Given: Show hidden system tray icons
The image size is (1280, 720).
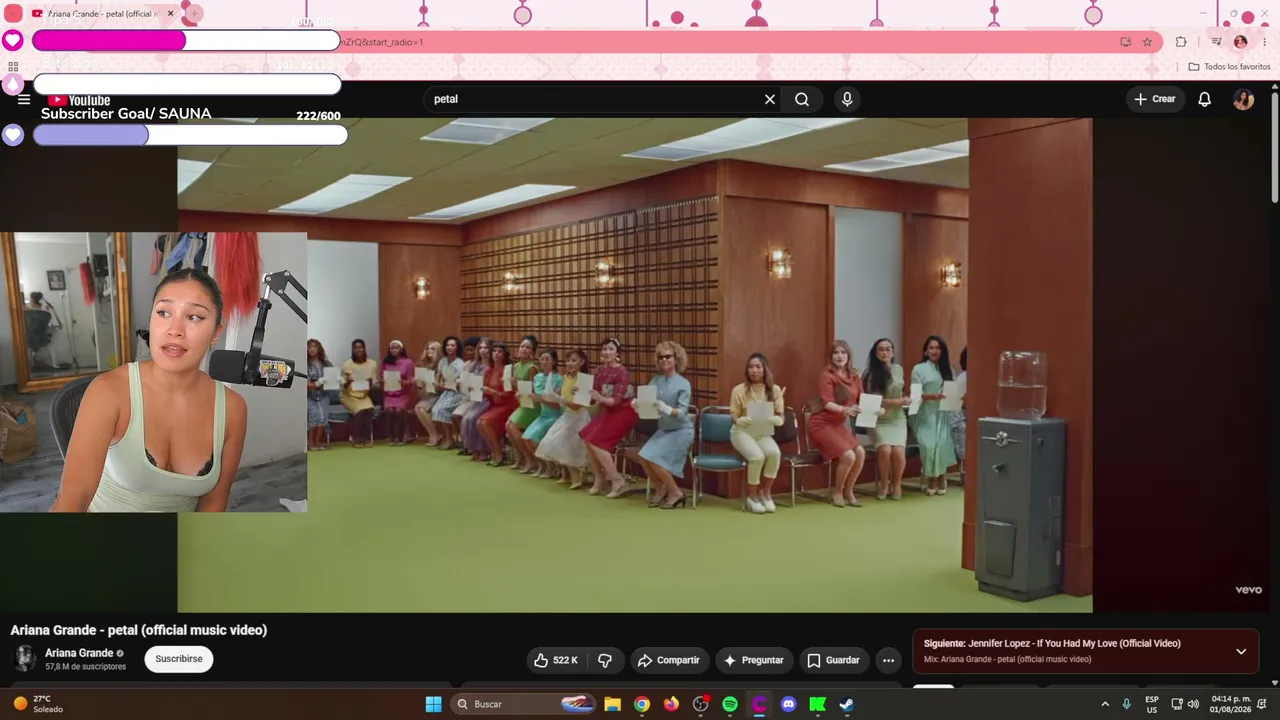Looking at the screenshot, I should (1105, 704).
